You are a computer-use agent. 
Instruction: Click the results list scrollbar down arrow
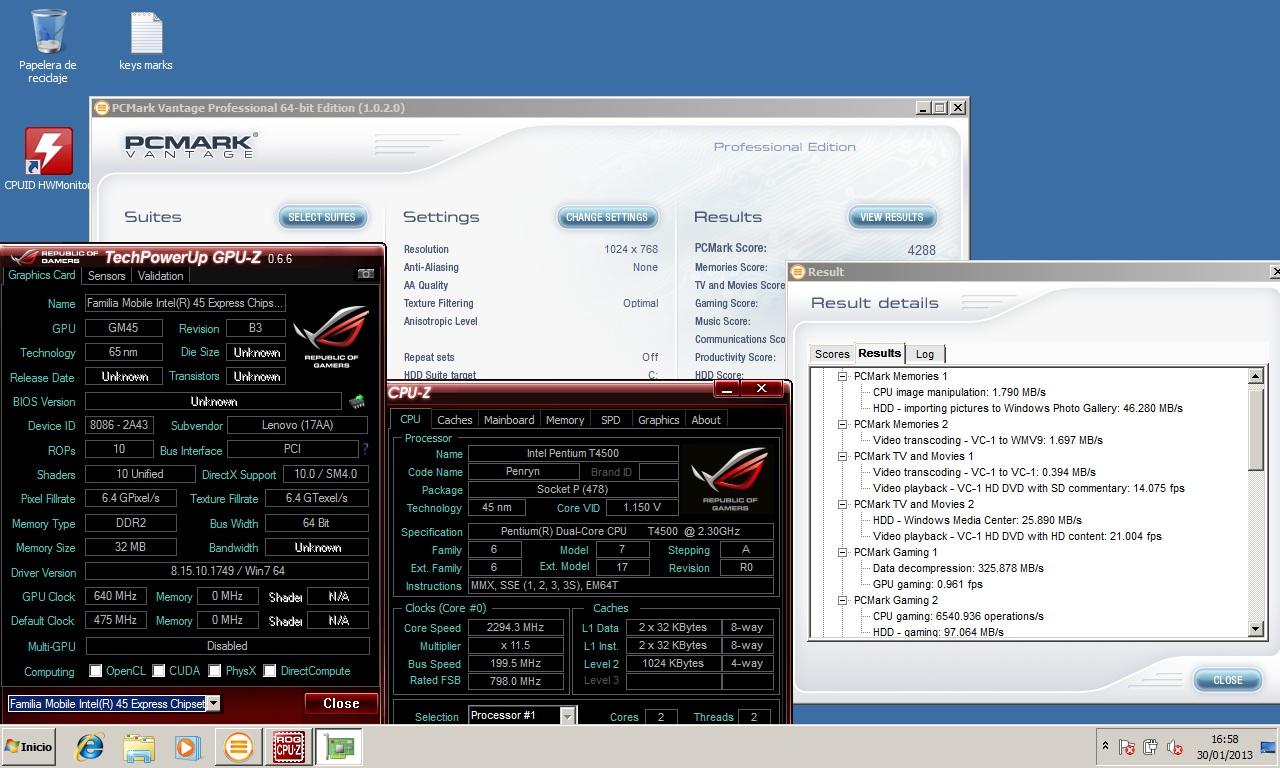pyautogui.click(x=1256, y=629)
